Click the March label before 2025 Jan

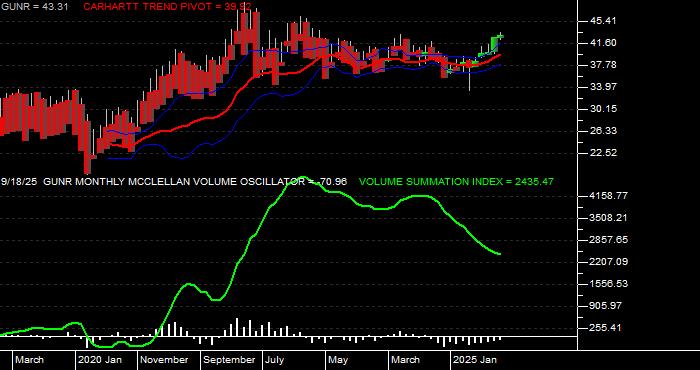point(405,360)
